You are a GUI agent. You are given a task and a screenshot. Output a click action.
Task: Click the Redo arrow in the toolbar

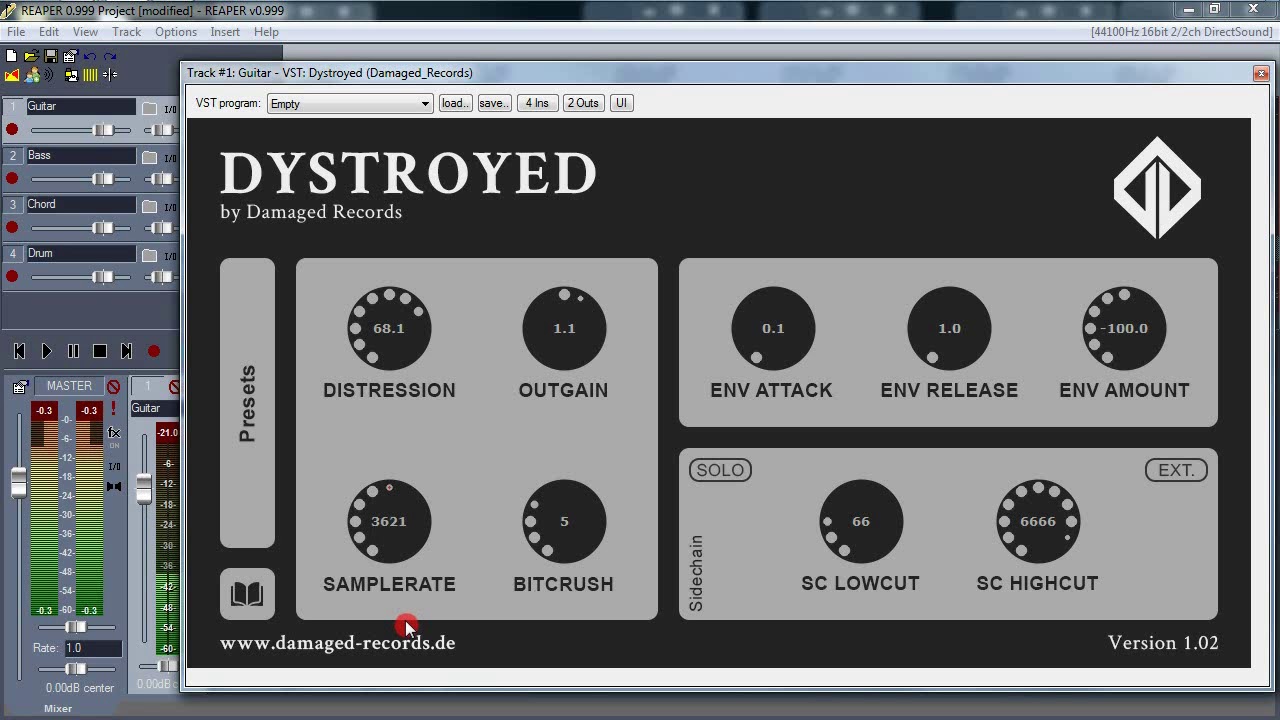point(110,56)
